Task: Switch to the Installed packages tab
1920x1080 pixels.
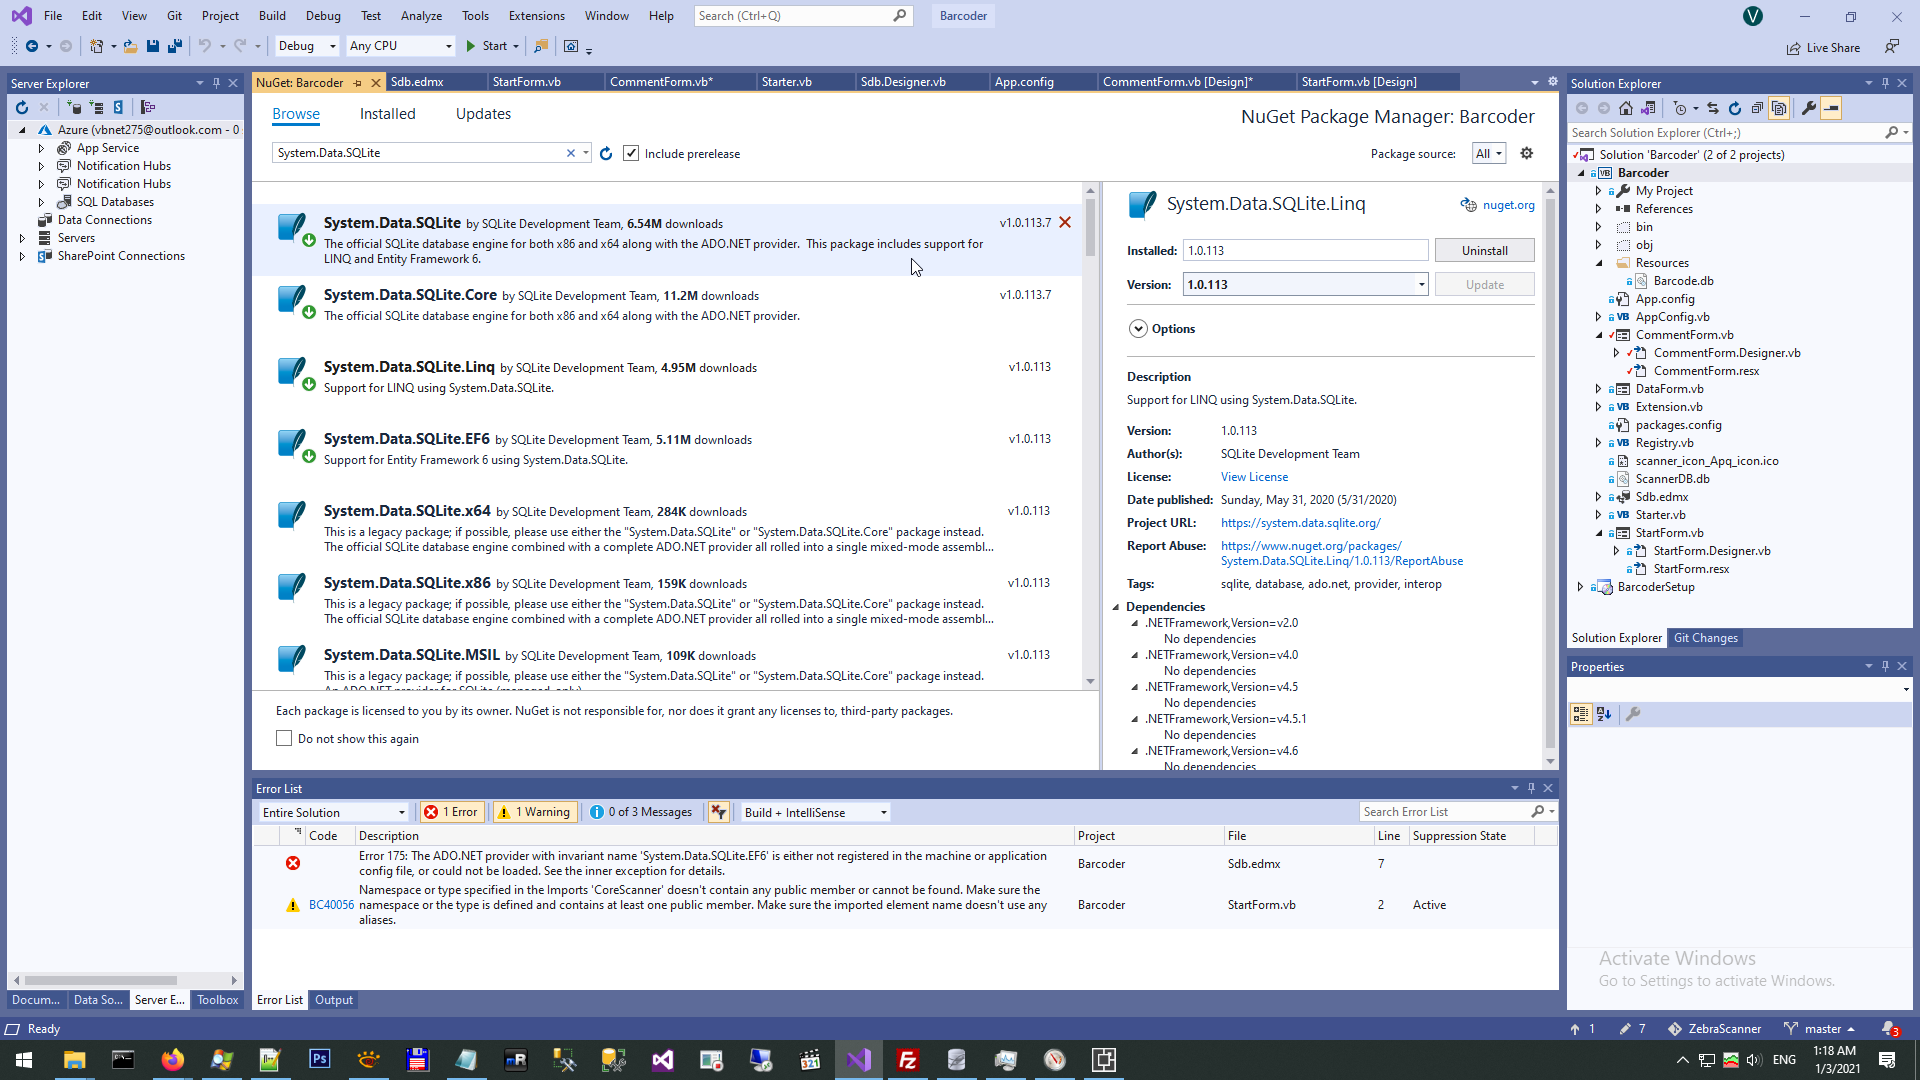Action: [387, 114]
